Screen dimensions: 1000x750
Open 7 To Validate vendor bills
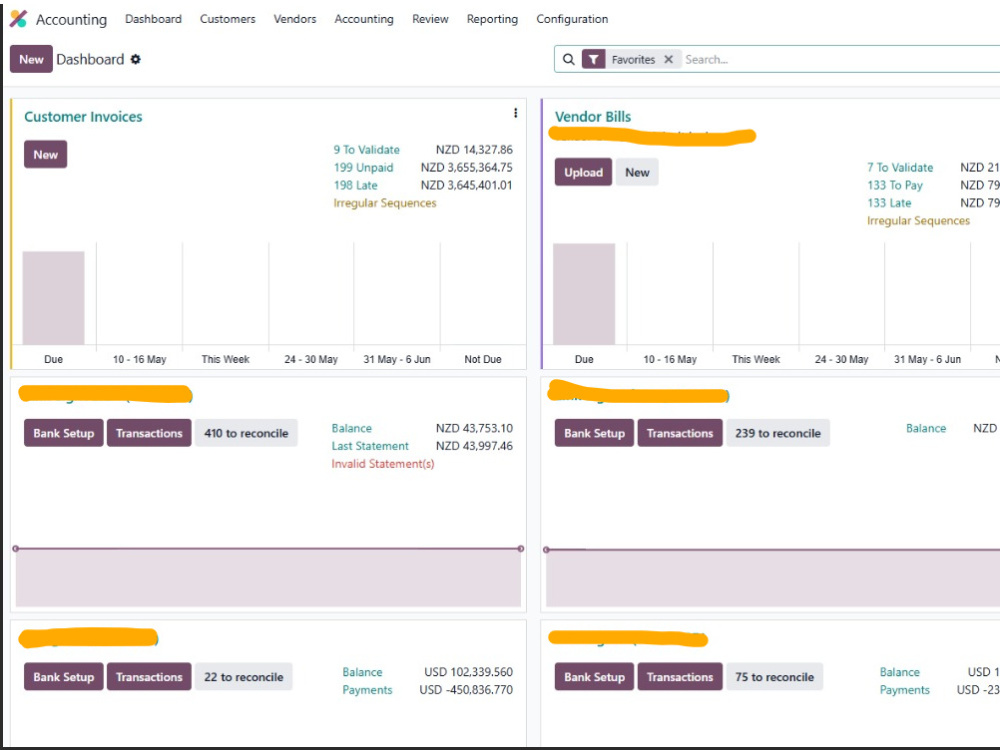coord(900,168)
